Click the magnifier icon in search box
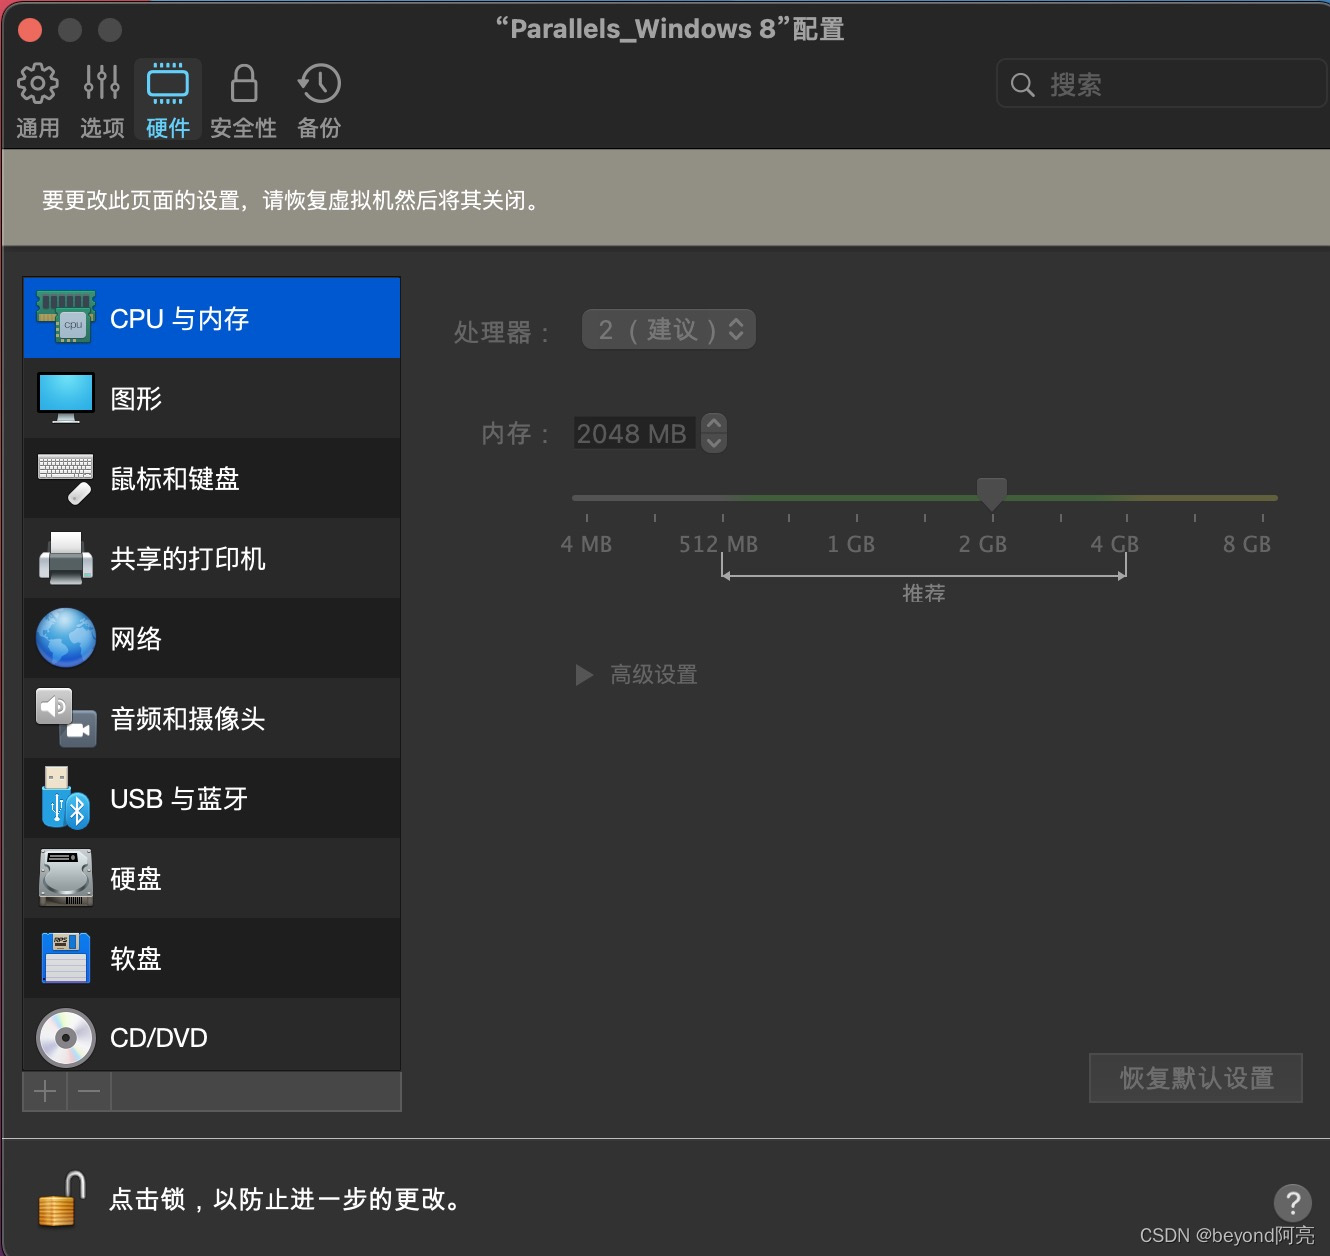Image resolution: width=1330 pixels, height=1256 pixels. (1022, 85)
